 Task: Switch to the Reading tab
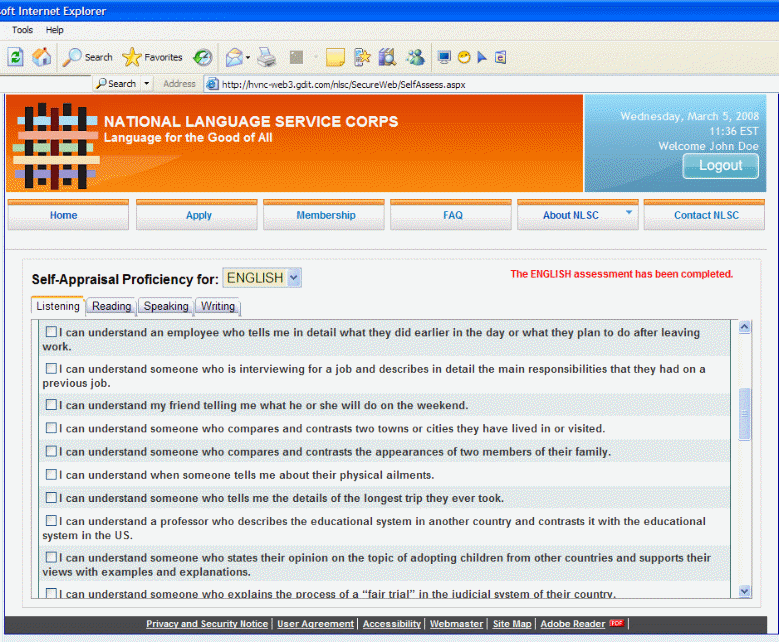pyautogui.click(x=112, y=307)
